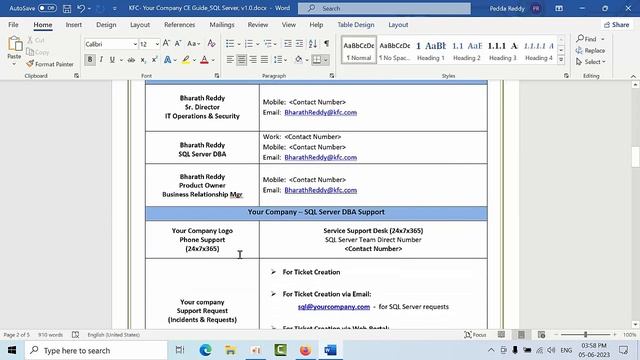Viewport: 640px width, 360px height.
Task: Expand the font name Calibri dropdown
Action: click(x=135, y=44)
